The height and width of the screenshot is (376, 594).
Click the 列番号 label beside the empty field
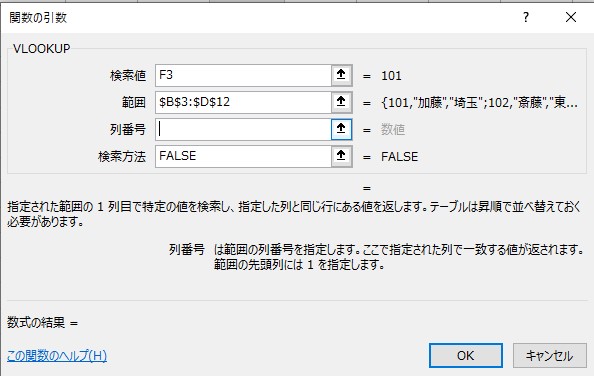click(x=128, y=129)
